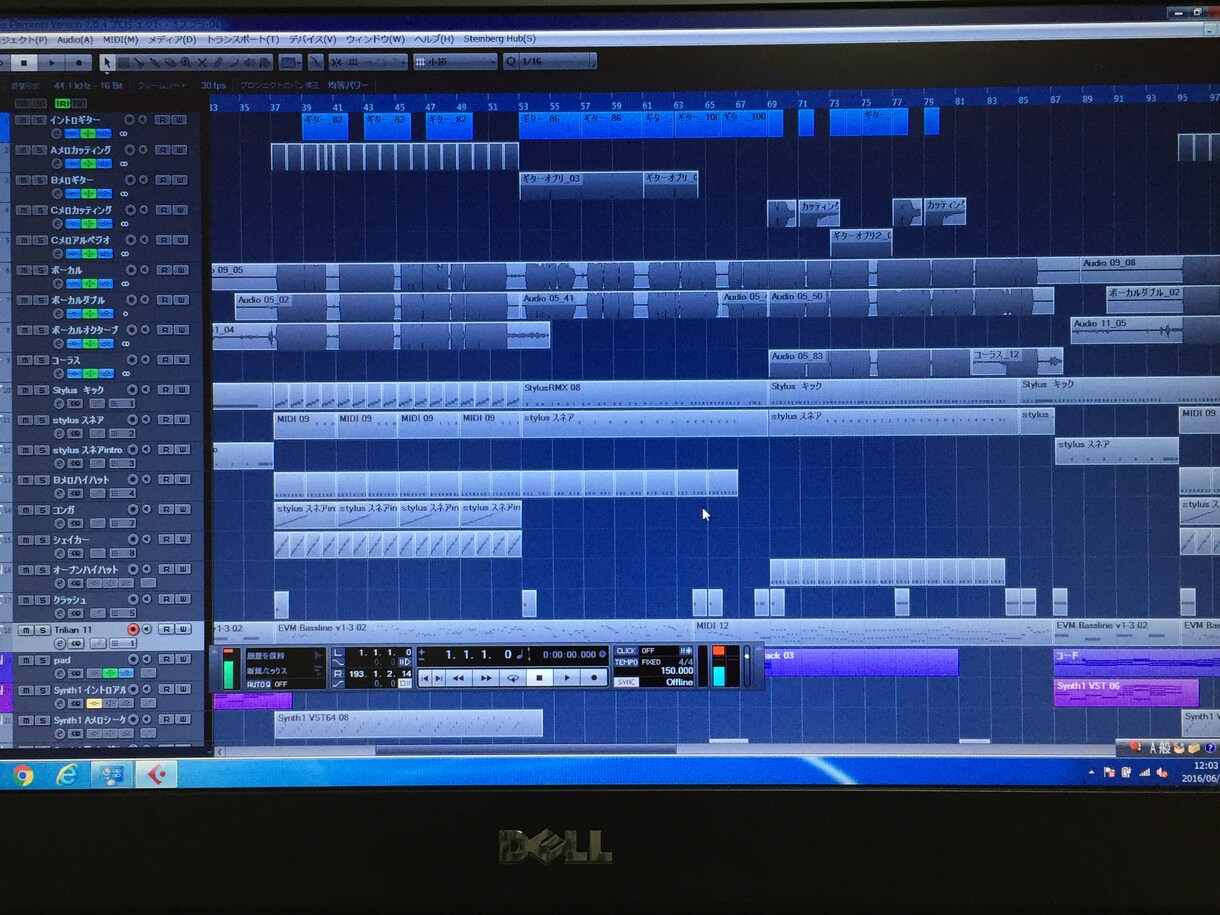Mute the クラッシュ track
The width and height of the screenshot is (1220, 915).
(x=25, y=600)
